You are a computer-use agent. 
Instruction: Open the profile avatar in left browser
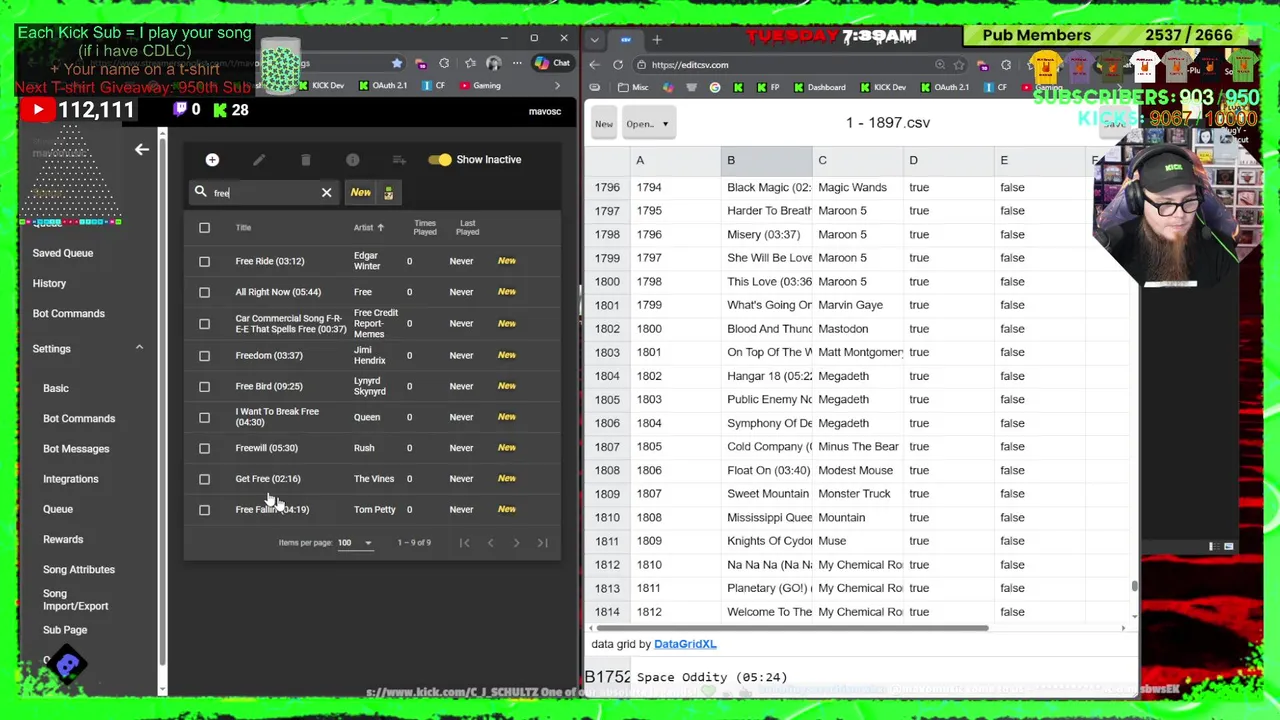(x=494, y=63)
